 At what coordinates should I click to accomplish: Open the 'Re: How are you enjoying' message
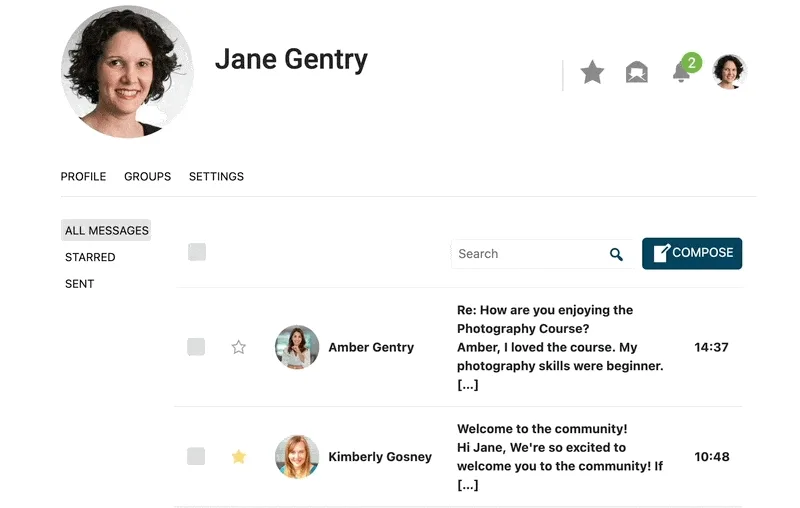[560, 347]
